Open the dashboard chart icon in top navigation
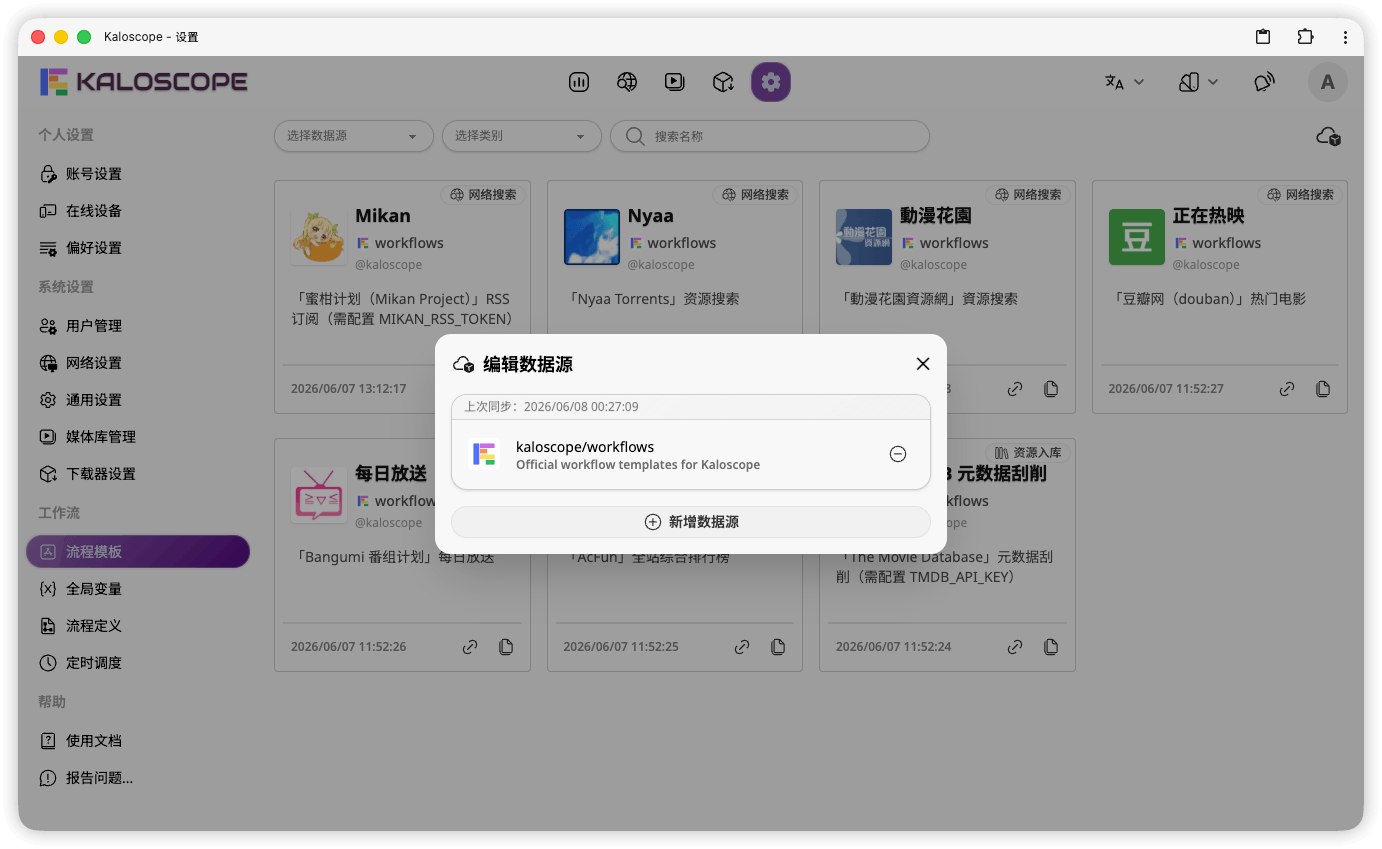Viewport: 1382px width, 849px height. click(578, 82)
